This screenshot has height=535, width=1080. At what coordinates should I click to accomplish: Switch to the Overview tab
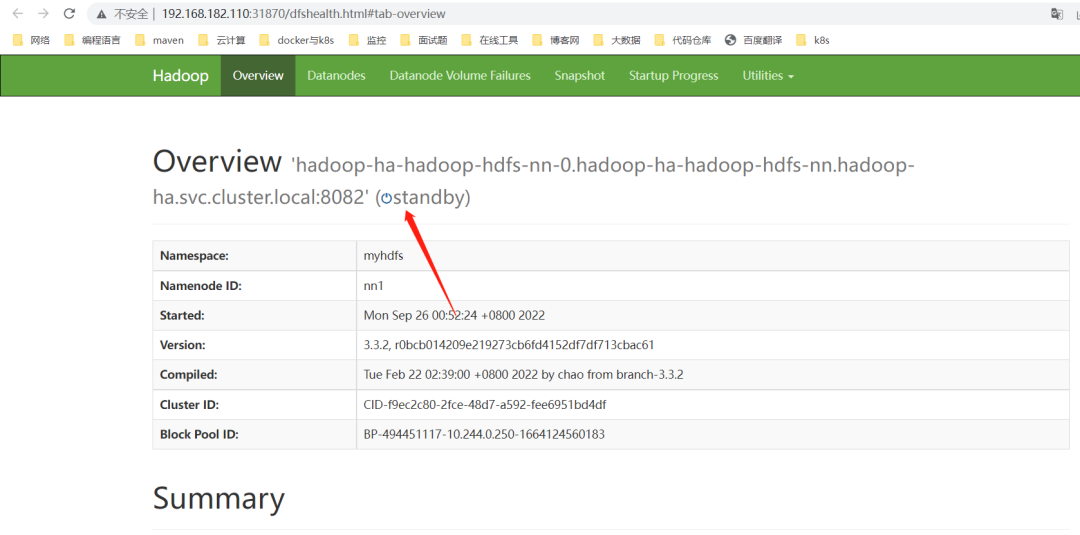click(x=258, y=76)
